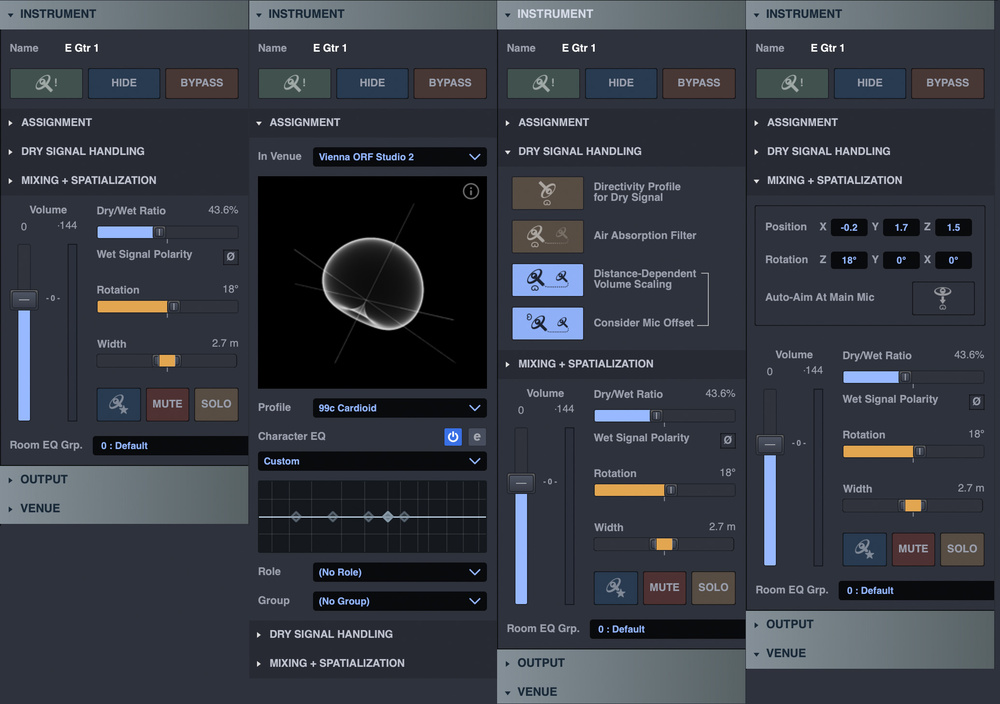Click the Directivity Profile for Dry Signal icon
The height and width of the screenshot is (704, 1000).
547,191
